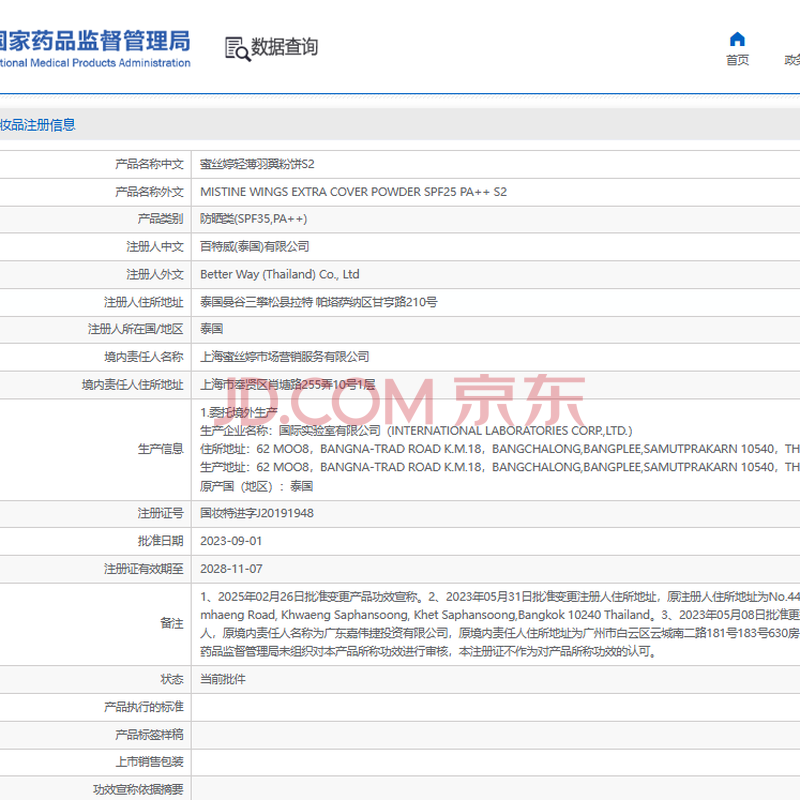Open the 首页 navigation text link
Image resolution: width=800 pixels, height=800 pixels.
point(737,60)
